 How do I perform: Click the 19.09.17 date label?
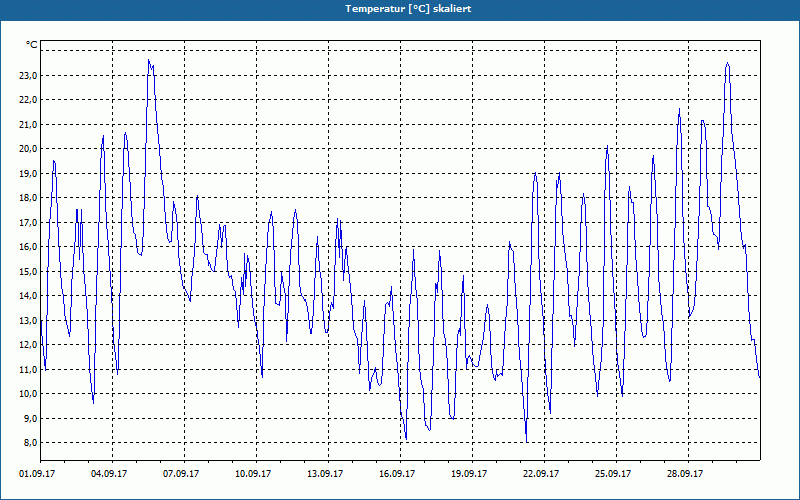click(x=469, y=473)
